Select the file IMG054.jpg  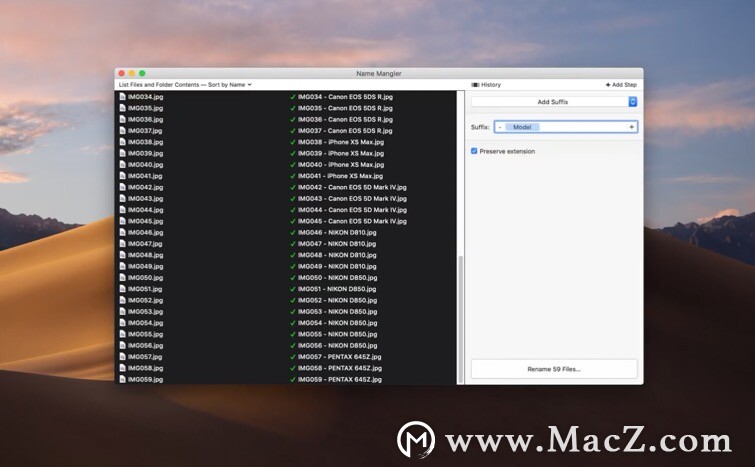coord(145,323)
